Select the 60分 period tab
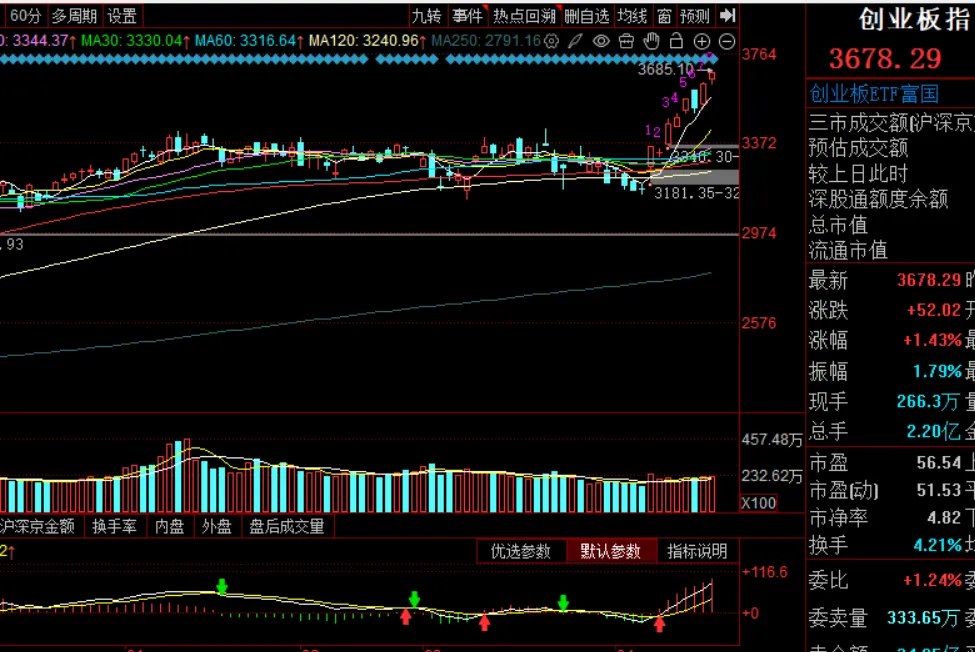Screen dimensions: 975x652 click(25, 16)
